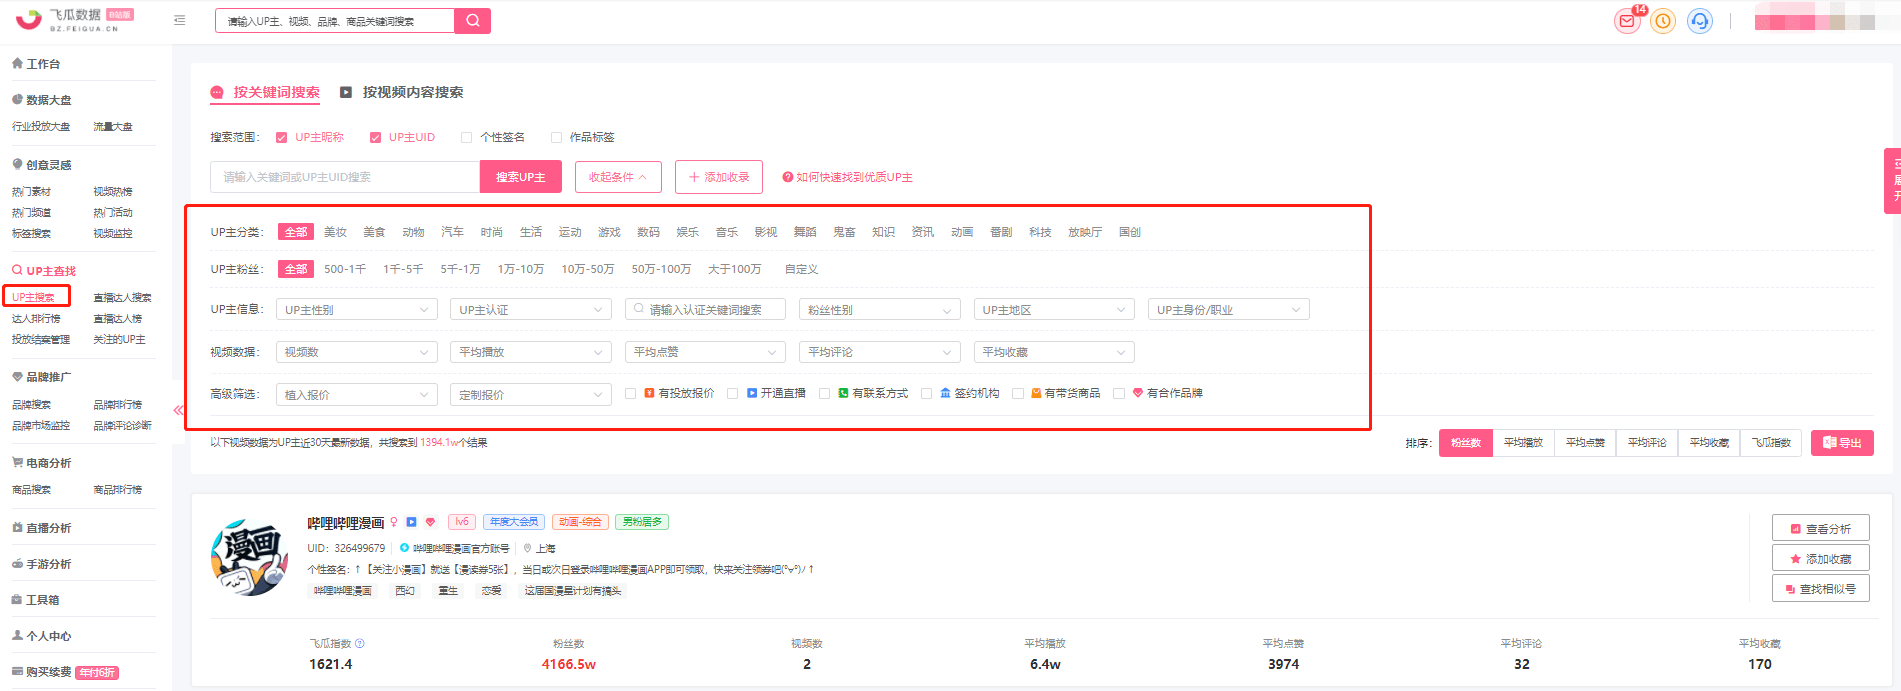
Task: Select 1万-10万 fans range
Action: coord(521,269)
